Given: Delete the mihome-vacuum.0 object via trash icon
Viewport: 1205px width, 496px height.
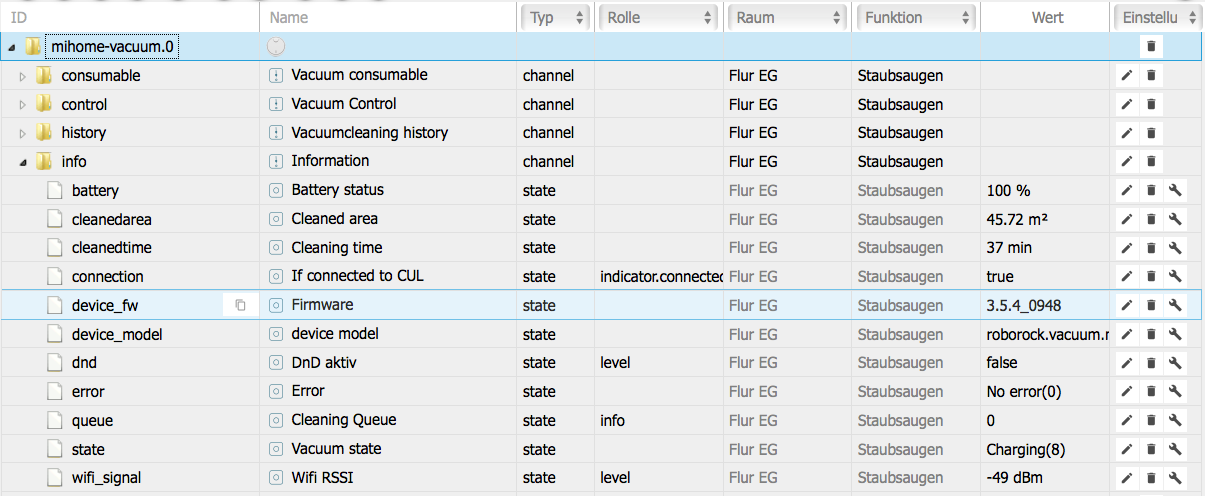Looking at the screenshot, I should coord(1151,46).
